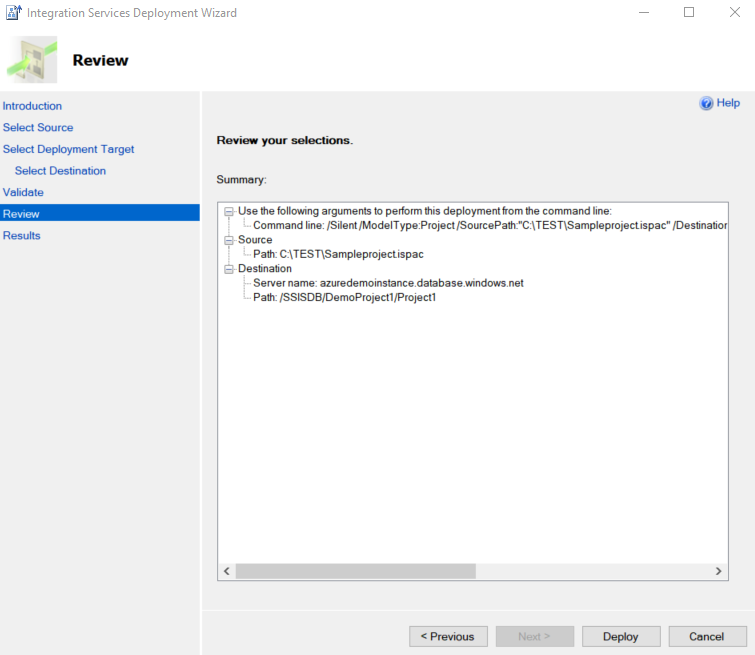The image size is (755, 655).
Task: Collapse the command line arguments node
Action: pyautogui.click(x=229, y=211)
